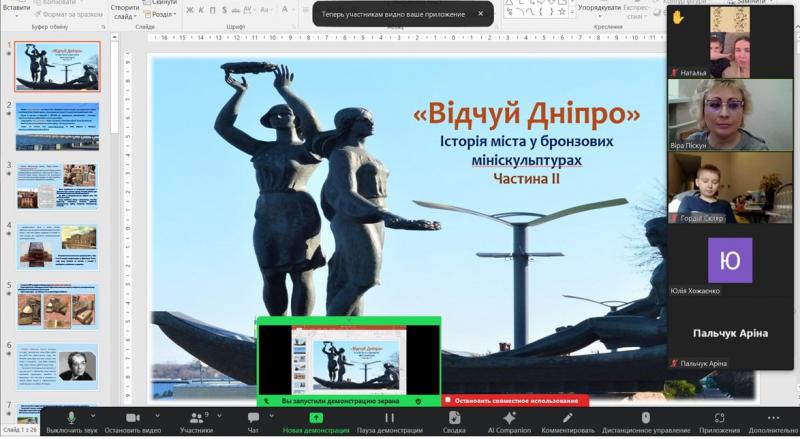The width and height of the screenshot is (800, 439).
Task: Open the Участники participants panel
Action: (x=195, y=418)
